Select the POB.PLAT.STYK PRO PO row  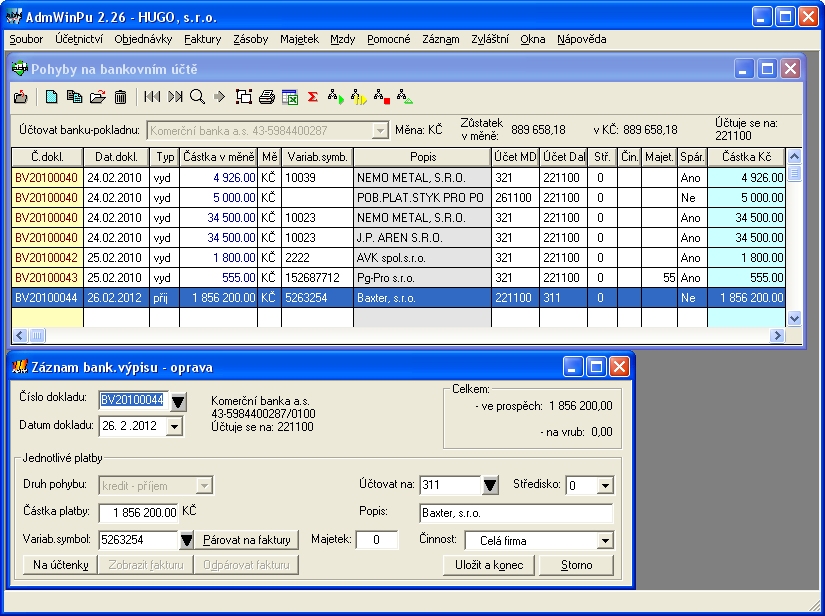[x=398, y=198]
